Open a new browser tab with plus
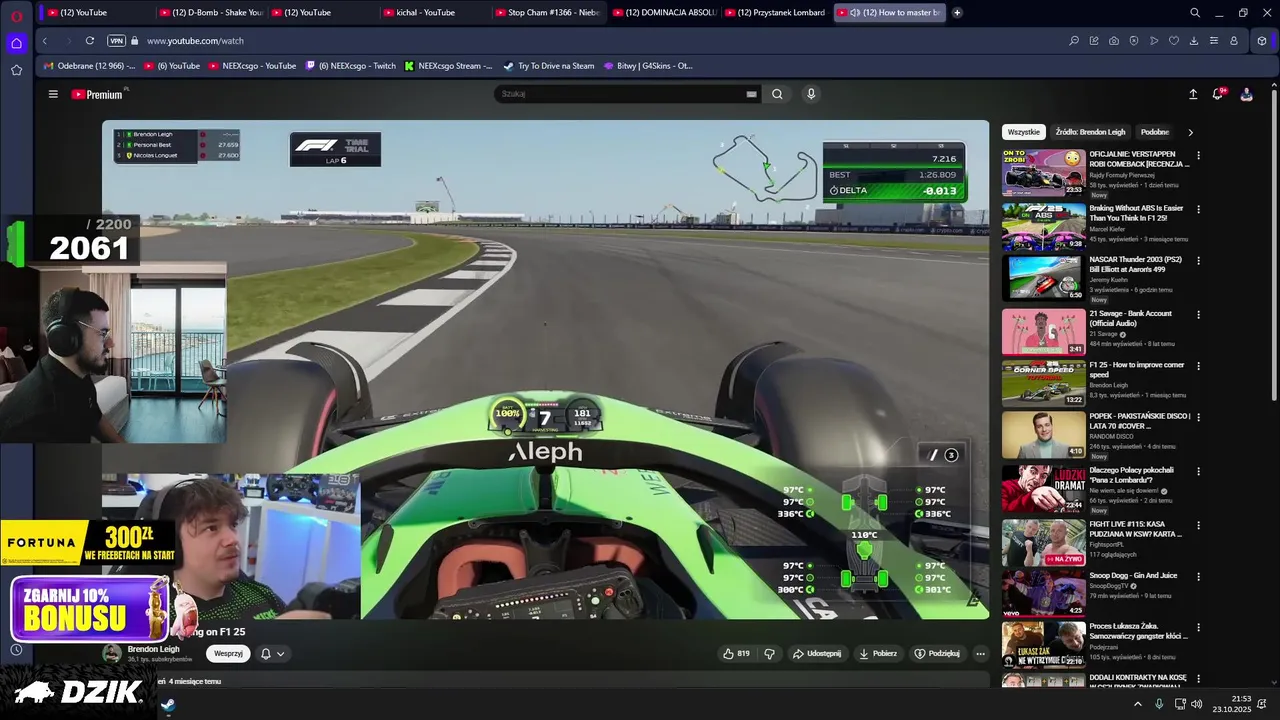The width and height of the screenshot is (1280, 720). tap(957, 13)
